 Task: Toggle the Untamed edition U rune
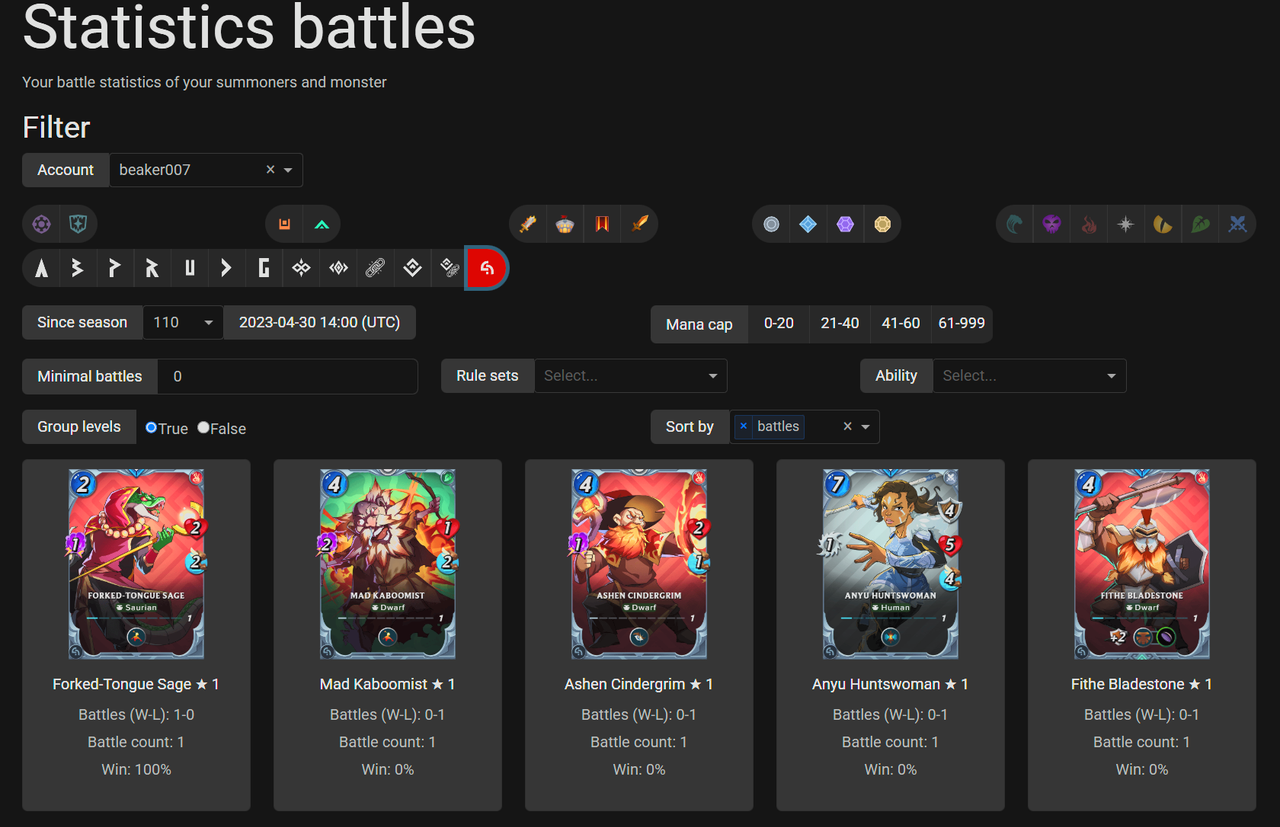click(x=189, y=268)
